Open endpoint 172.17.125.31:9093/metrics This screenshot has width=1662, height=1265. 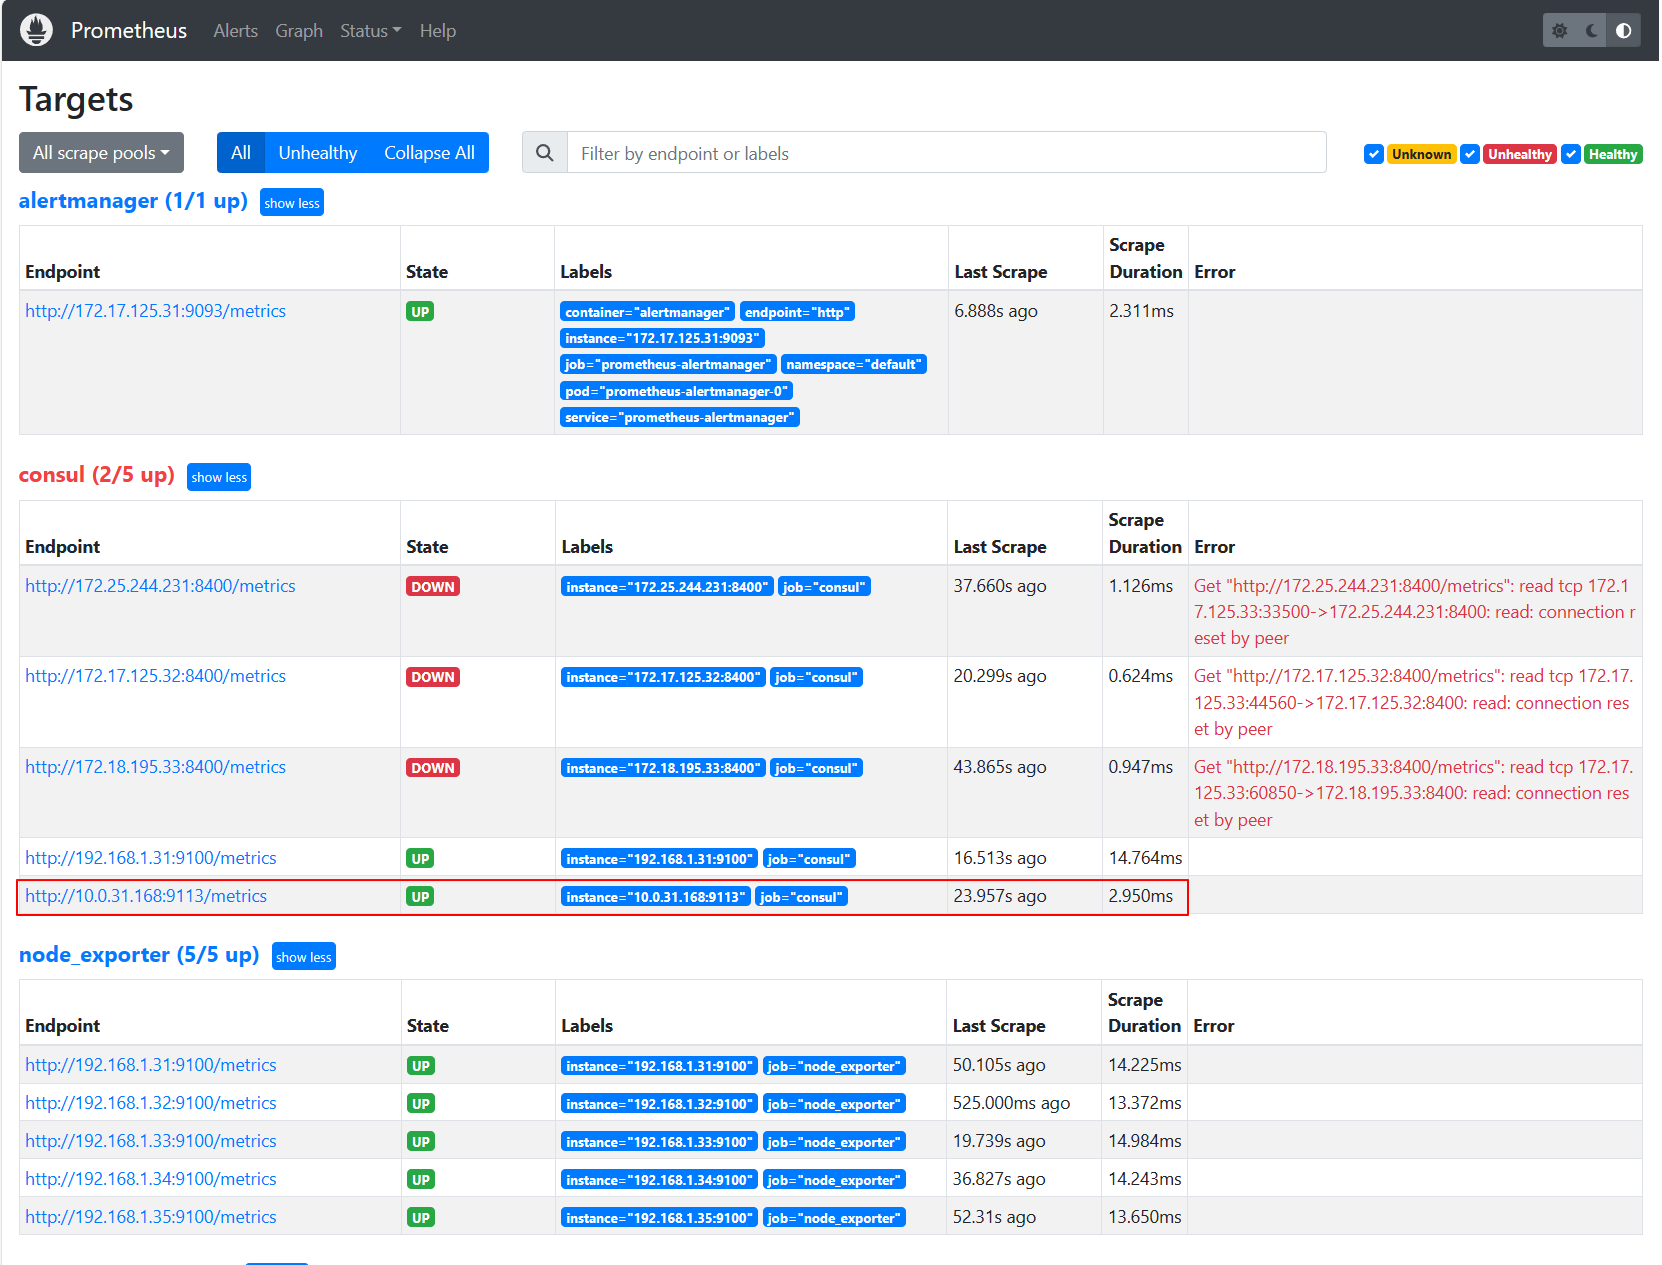(x=156, y=311)
